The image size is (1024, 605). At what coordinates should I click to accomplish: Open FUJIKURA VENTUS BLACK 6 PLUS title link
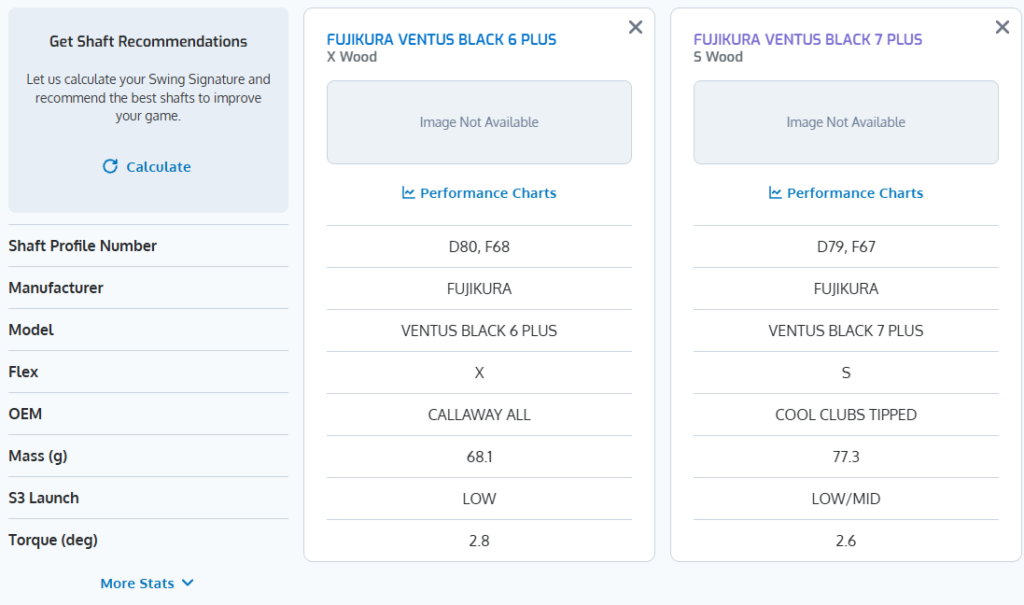coord(441,40)
